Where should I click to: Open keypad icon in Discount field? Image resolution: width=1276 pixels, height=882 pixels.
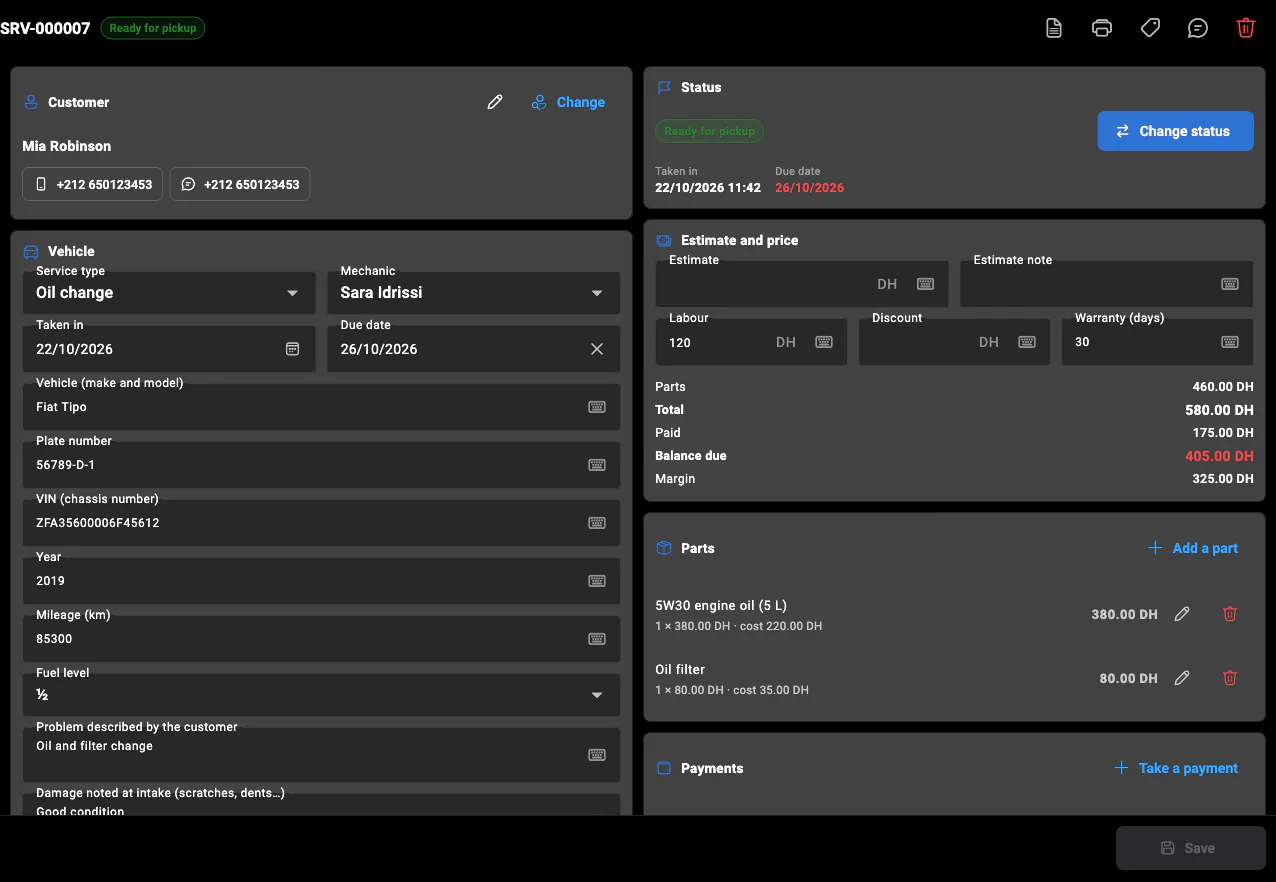coord(1027,342)
